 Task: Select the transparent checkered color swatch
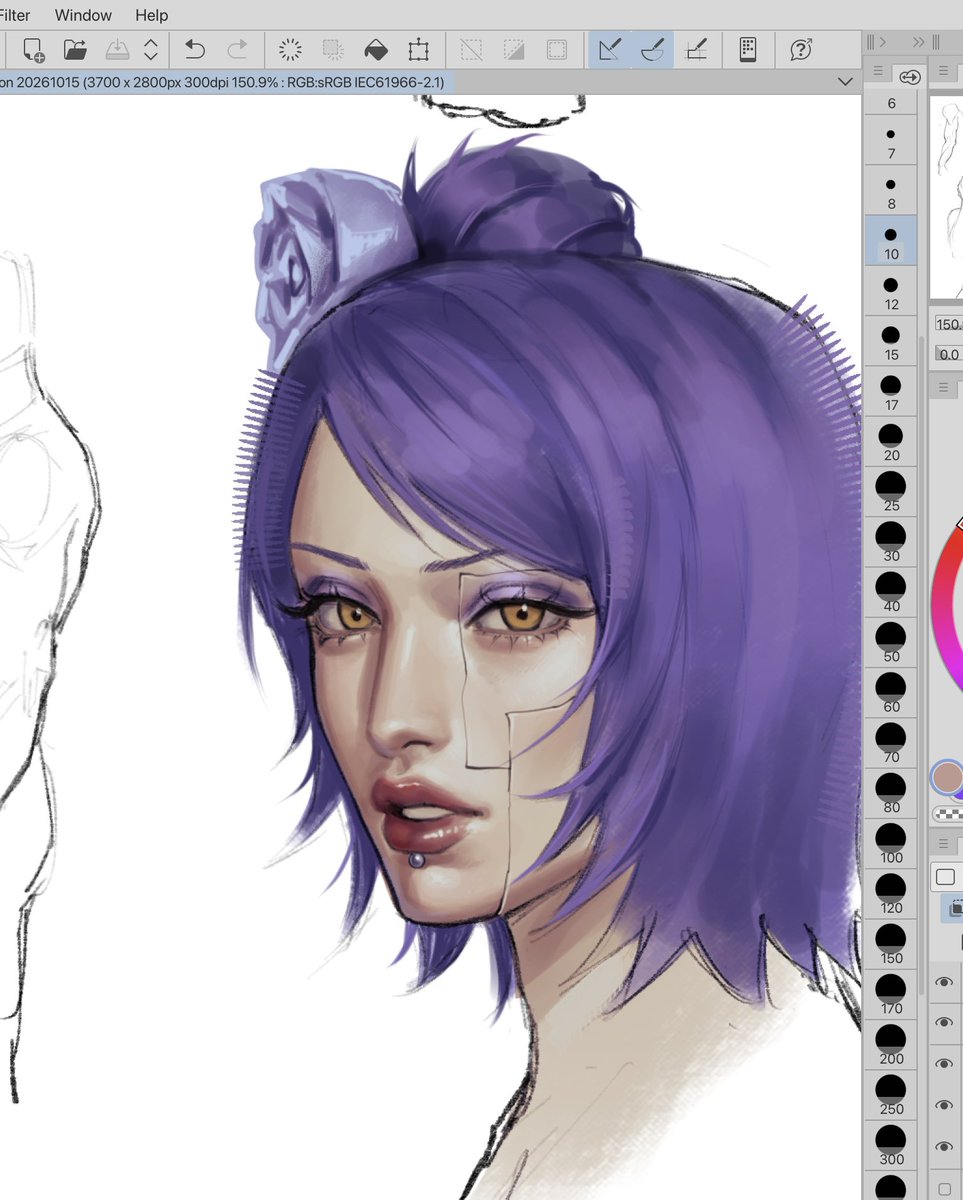(948, 814)
